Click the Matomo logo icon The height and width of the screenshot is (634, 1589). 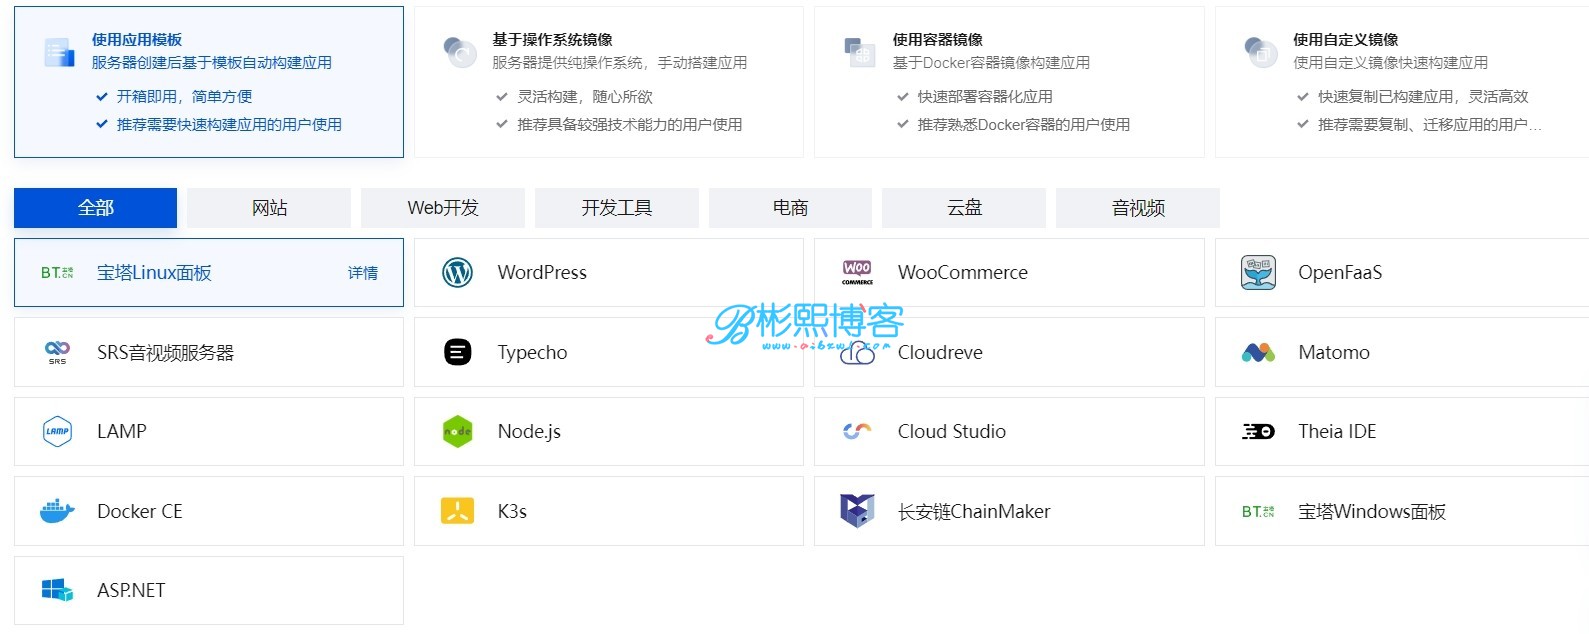[x=1258, y=352]
